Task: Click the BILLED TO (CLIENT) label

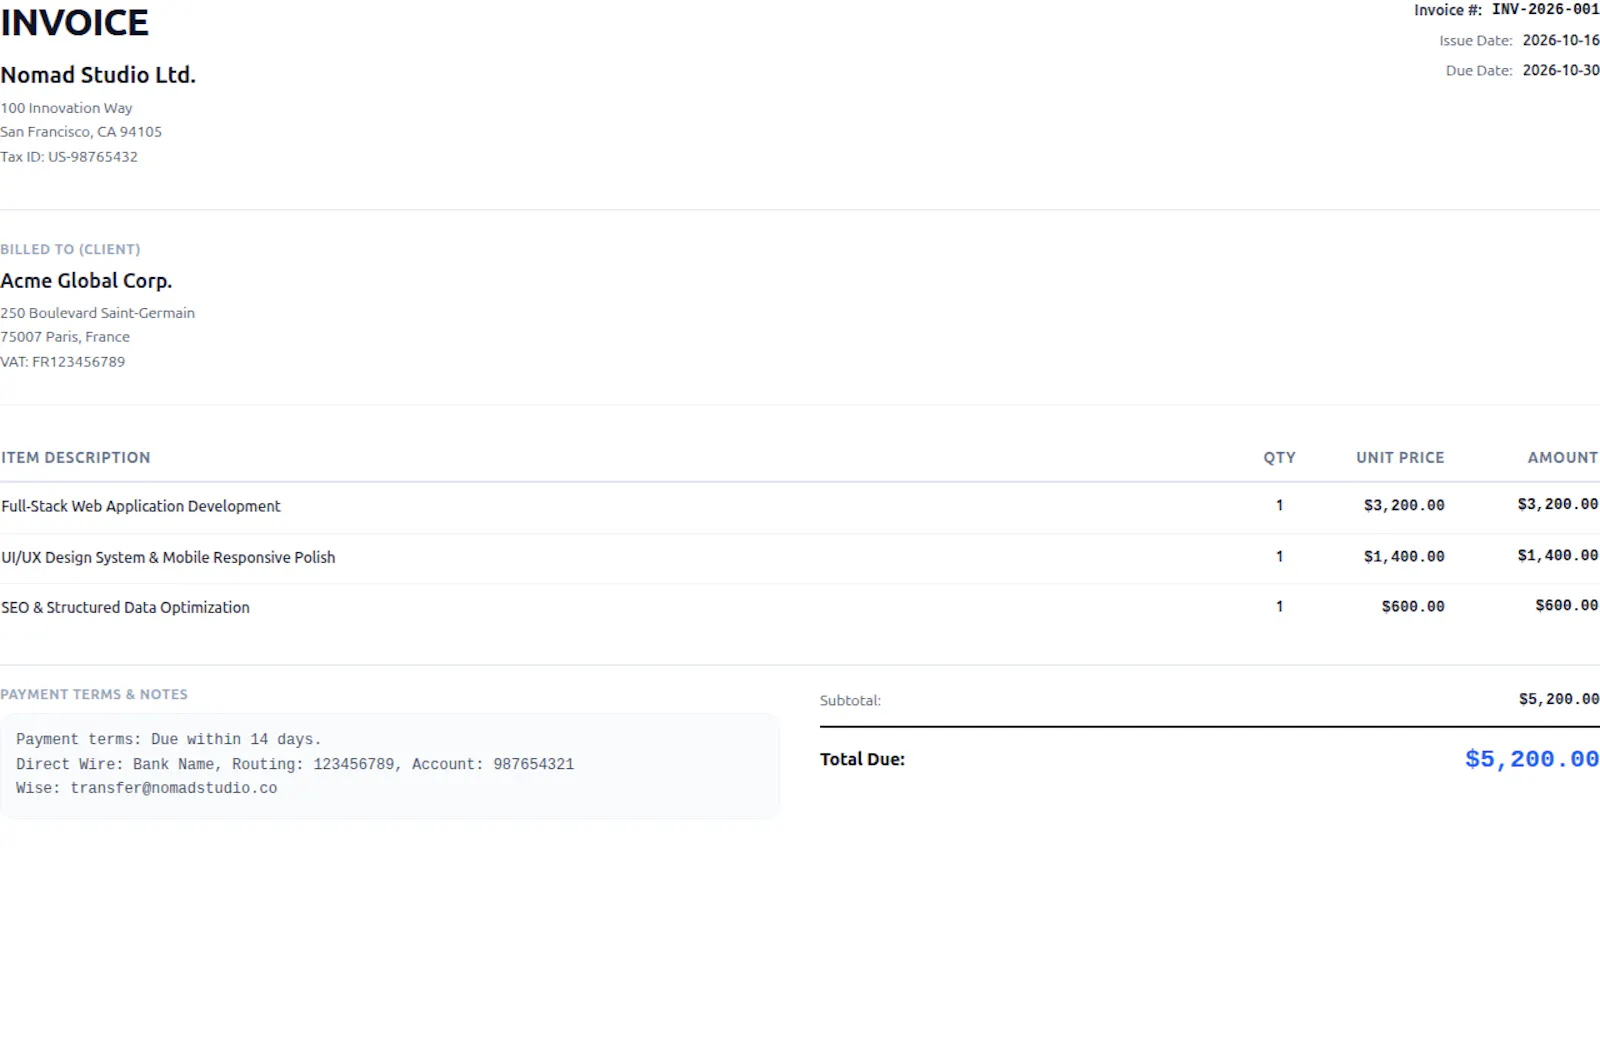Action: 70,249
